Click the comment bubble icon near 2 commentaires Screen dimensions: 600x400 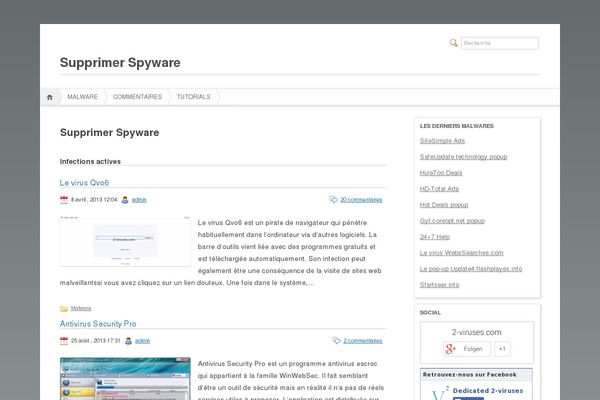[336, 340]
